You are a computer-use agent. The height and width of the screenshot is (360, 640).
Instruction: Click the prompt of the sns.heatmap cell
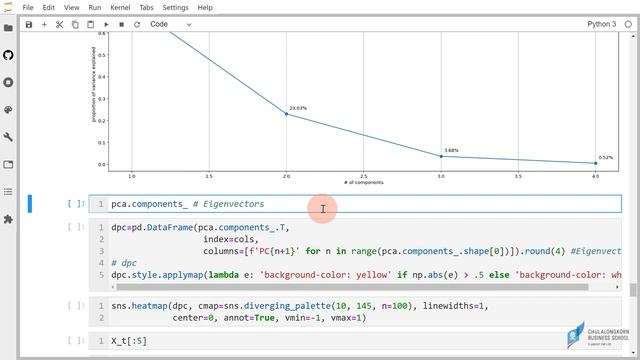[x=76, y=305]
